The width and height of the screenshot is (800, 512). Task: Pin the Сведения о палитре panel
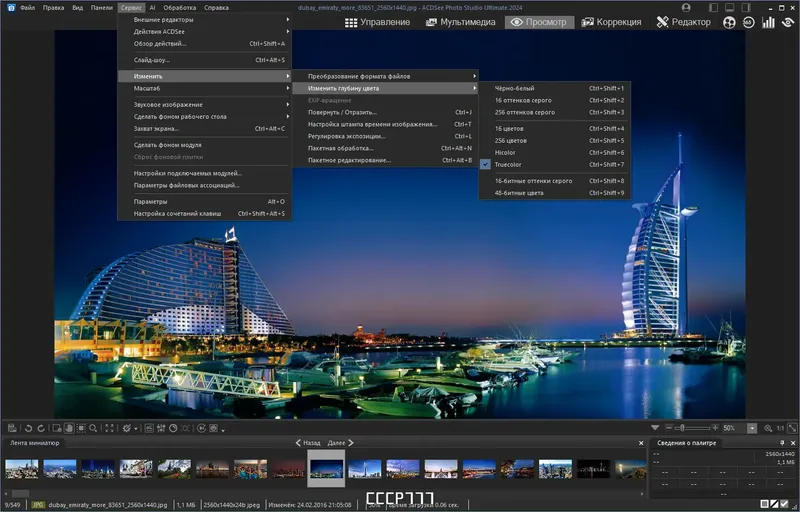(781, 442)
